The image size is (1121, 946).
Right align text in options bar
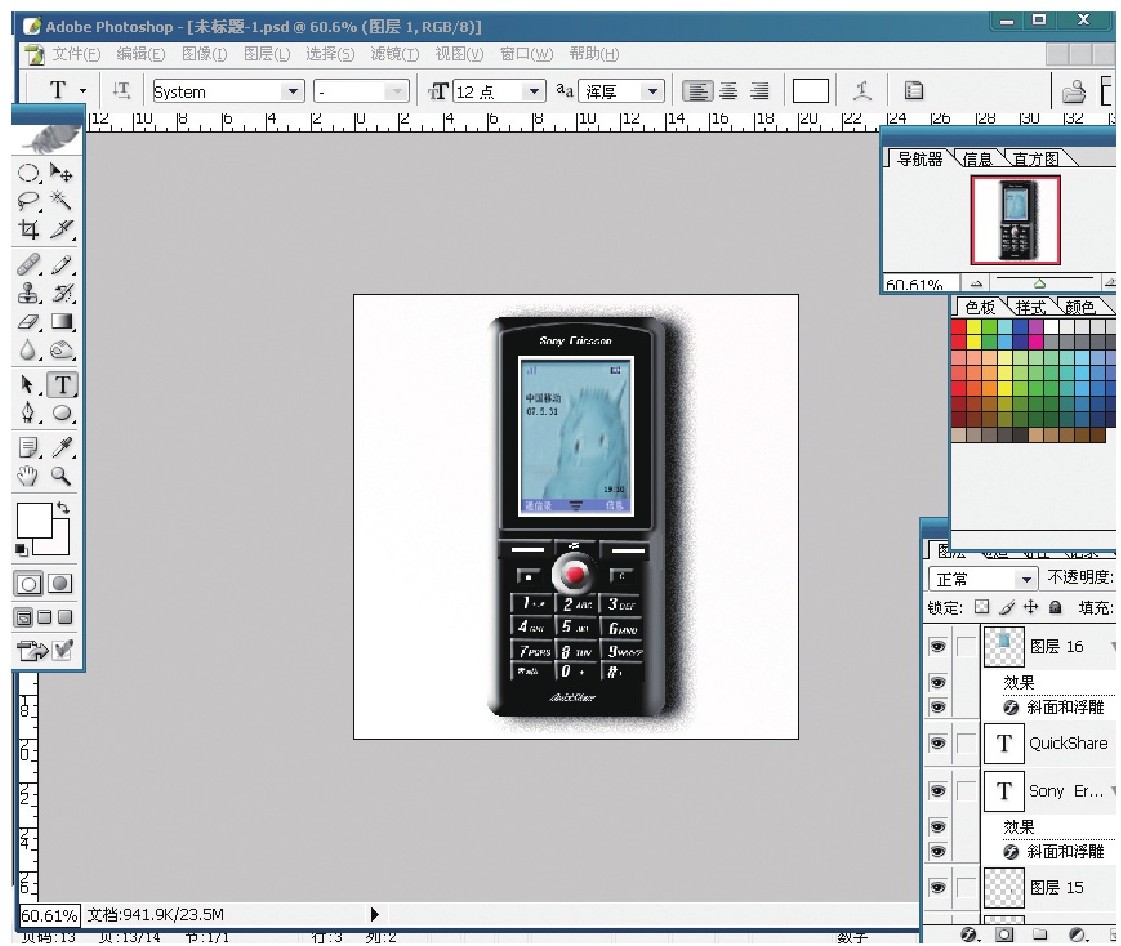(x=759, y=91)
